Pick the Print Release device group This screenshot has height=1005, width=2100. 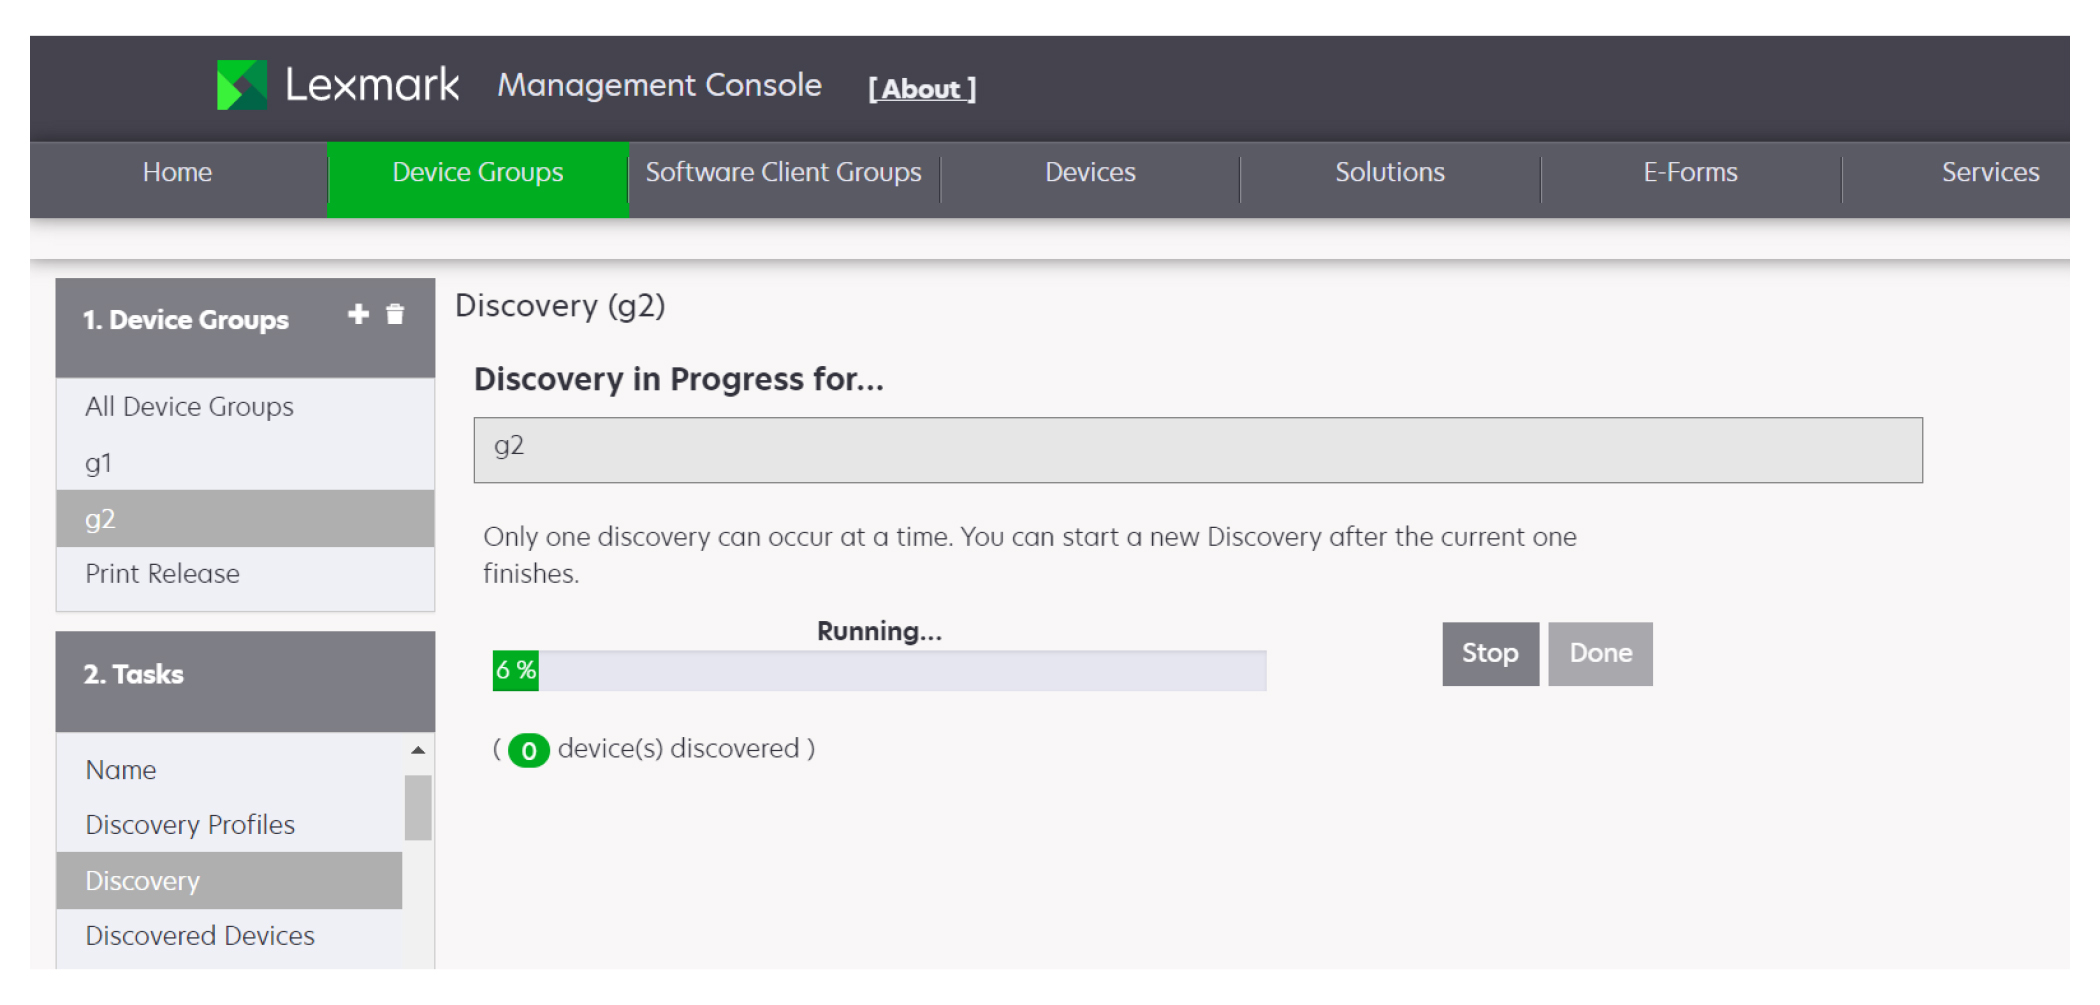[245, 574]
